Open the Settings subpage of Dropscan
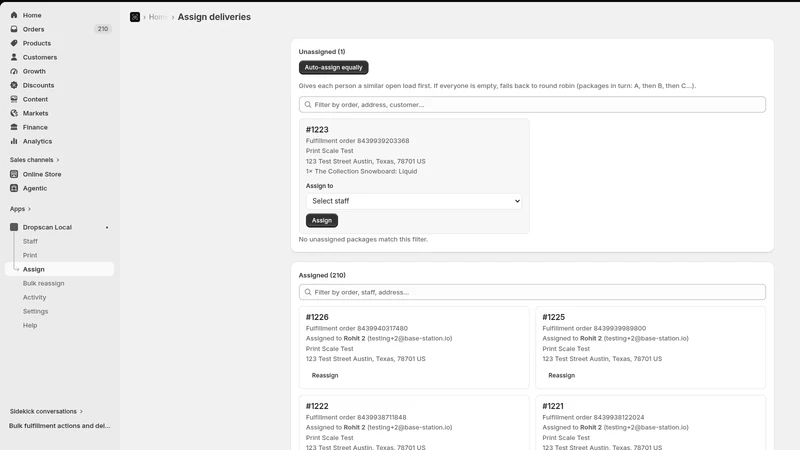 point(35,311)
